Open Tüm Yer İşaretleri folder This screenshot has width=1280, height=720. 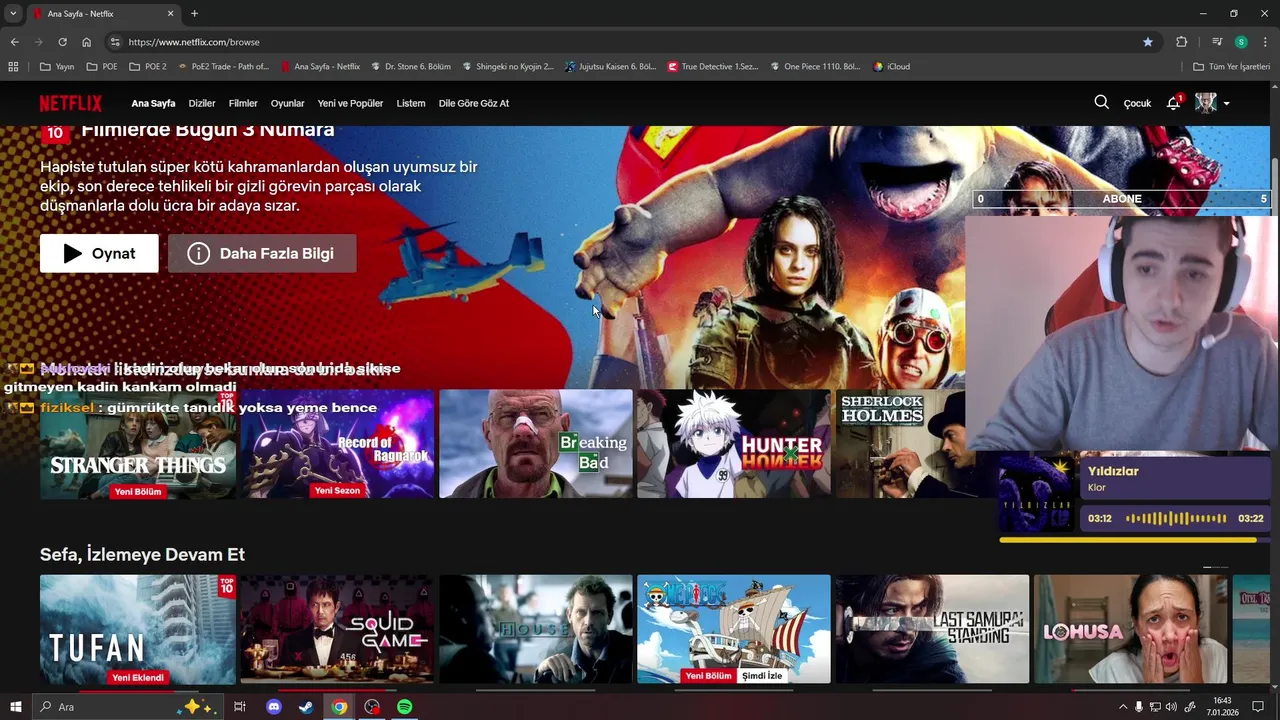1232,67
